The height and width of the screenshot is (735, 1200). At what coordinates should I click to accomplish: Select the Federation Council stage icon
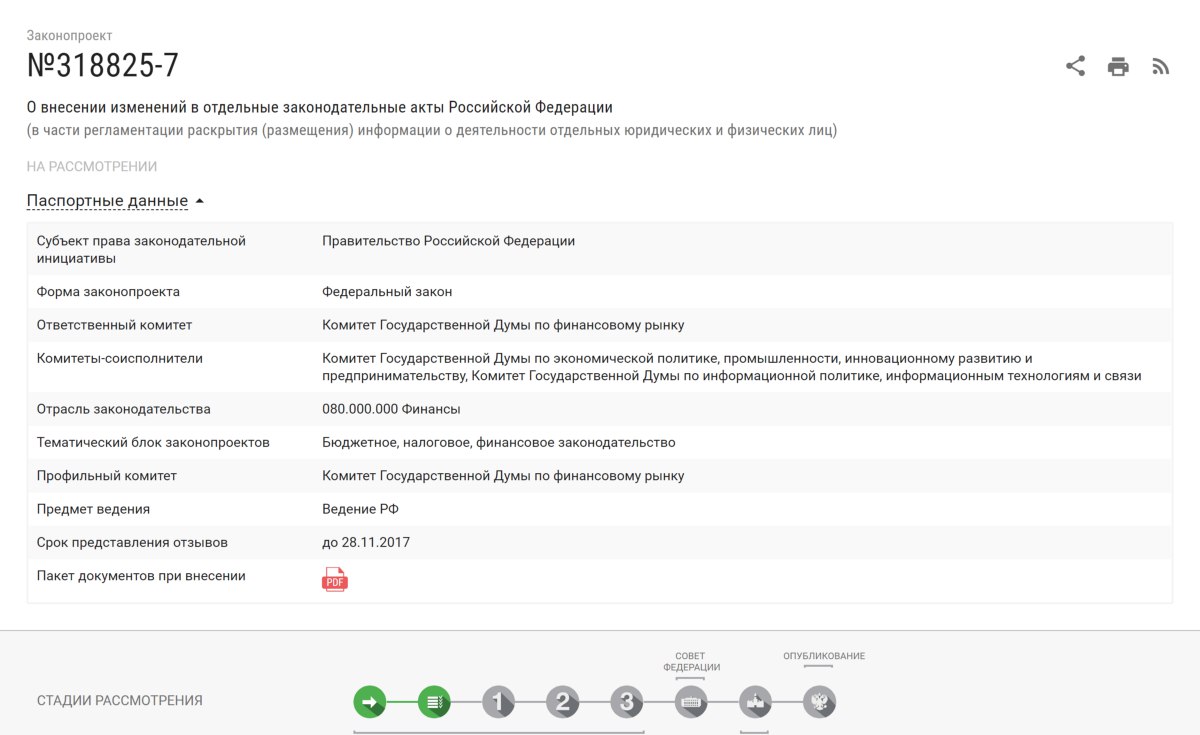[x=691, y=702]
